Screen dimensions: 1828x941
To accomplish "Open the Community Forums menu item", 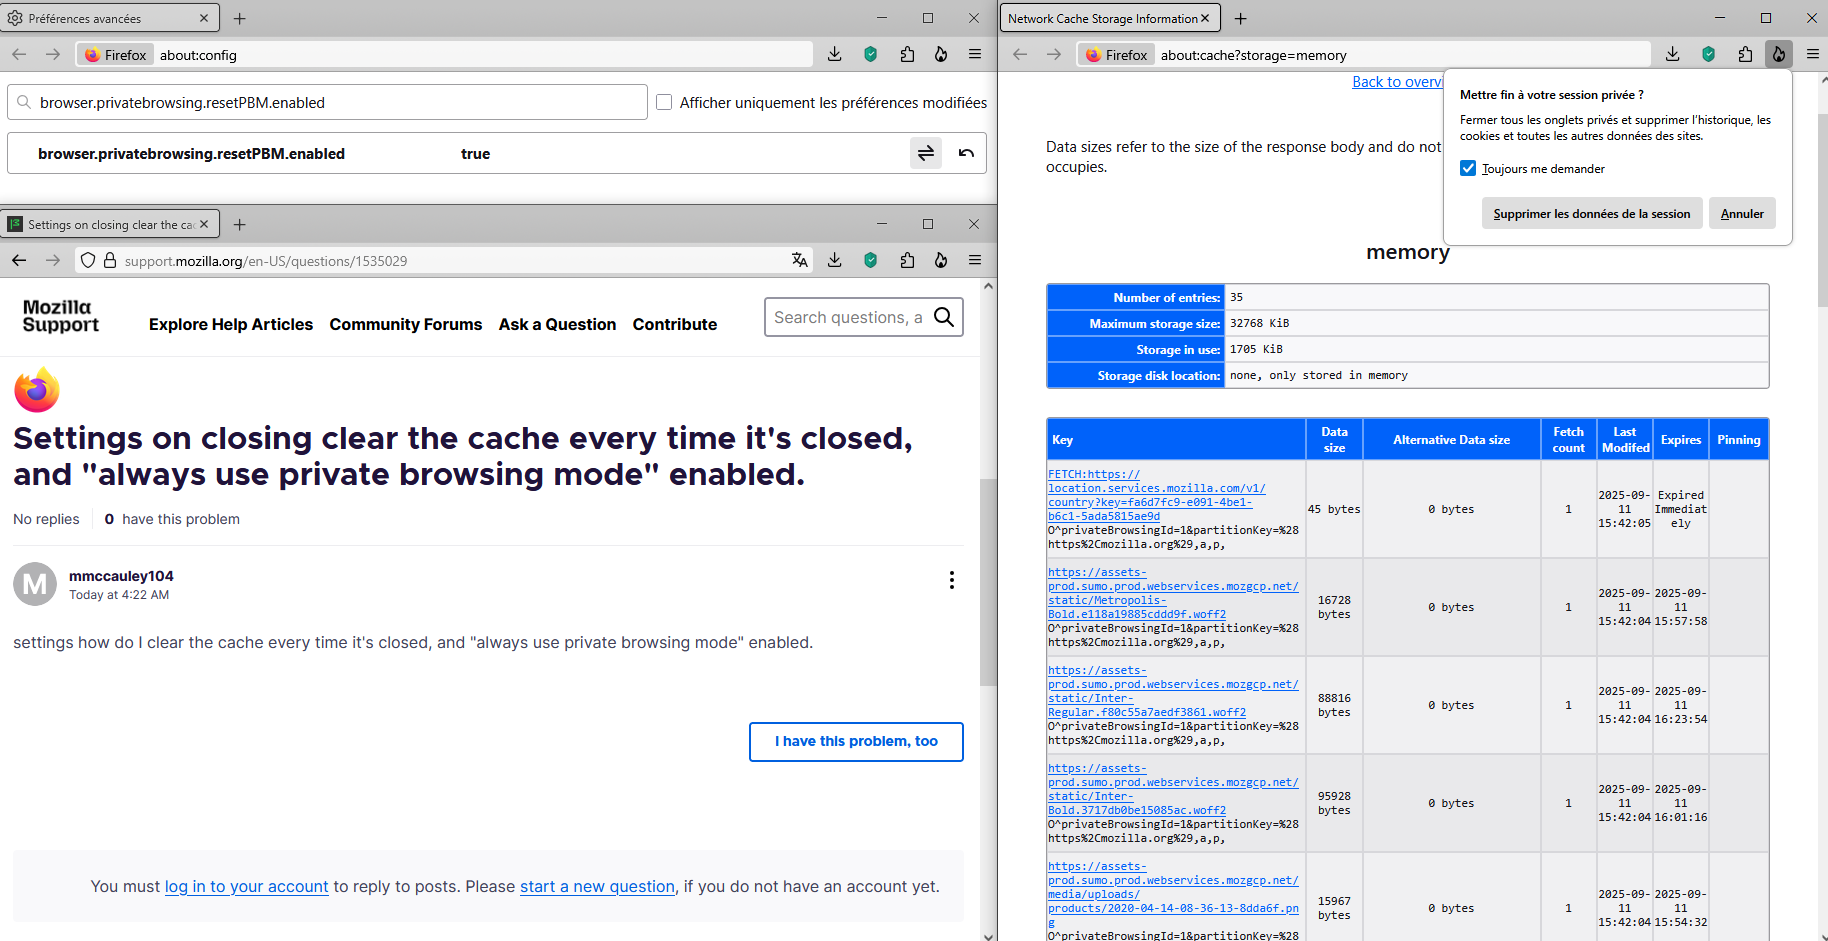I will click(x=405, y=324).
